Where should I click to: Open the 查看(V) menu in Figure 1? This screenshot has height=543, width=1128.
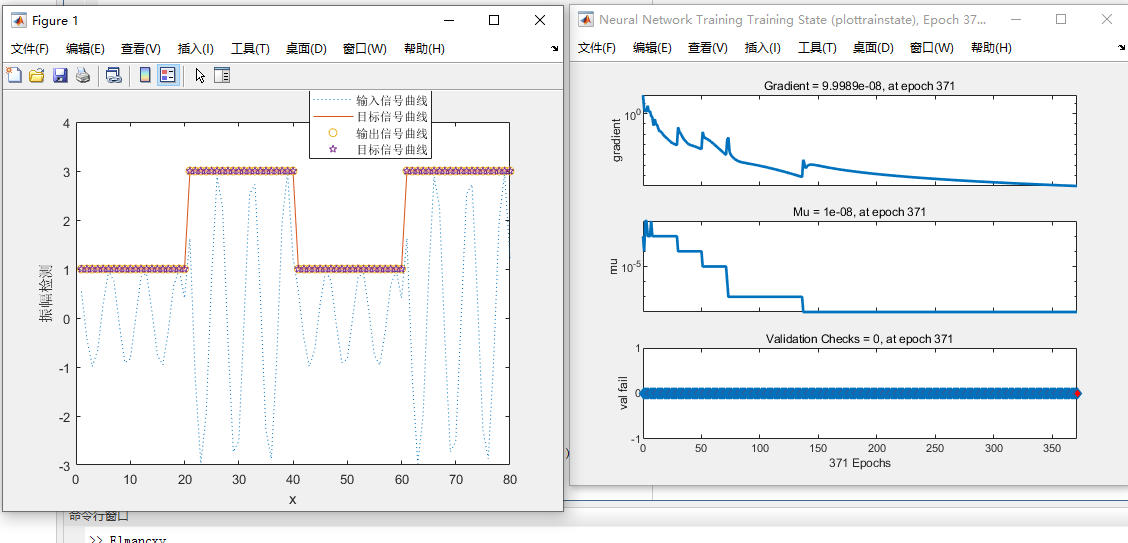[140, 49]
